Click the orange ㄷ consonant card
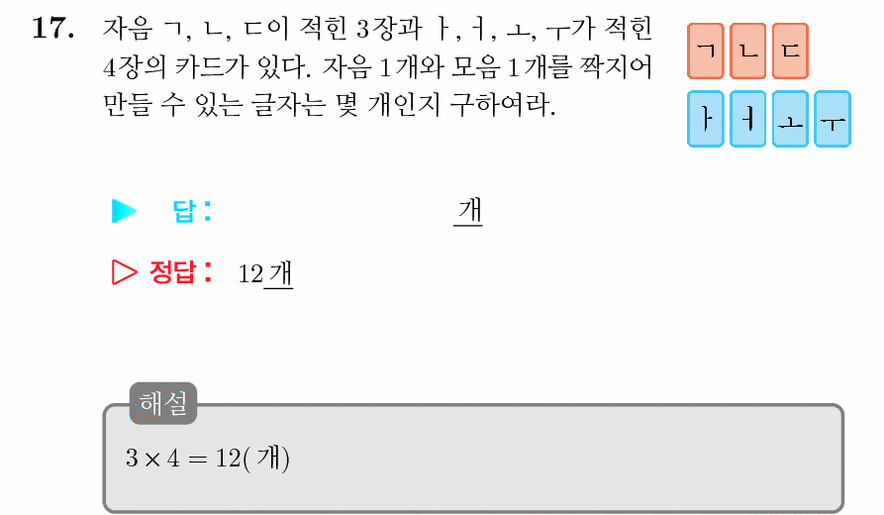Screen dimensions: 884x515 coord(790,51)
